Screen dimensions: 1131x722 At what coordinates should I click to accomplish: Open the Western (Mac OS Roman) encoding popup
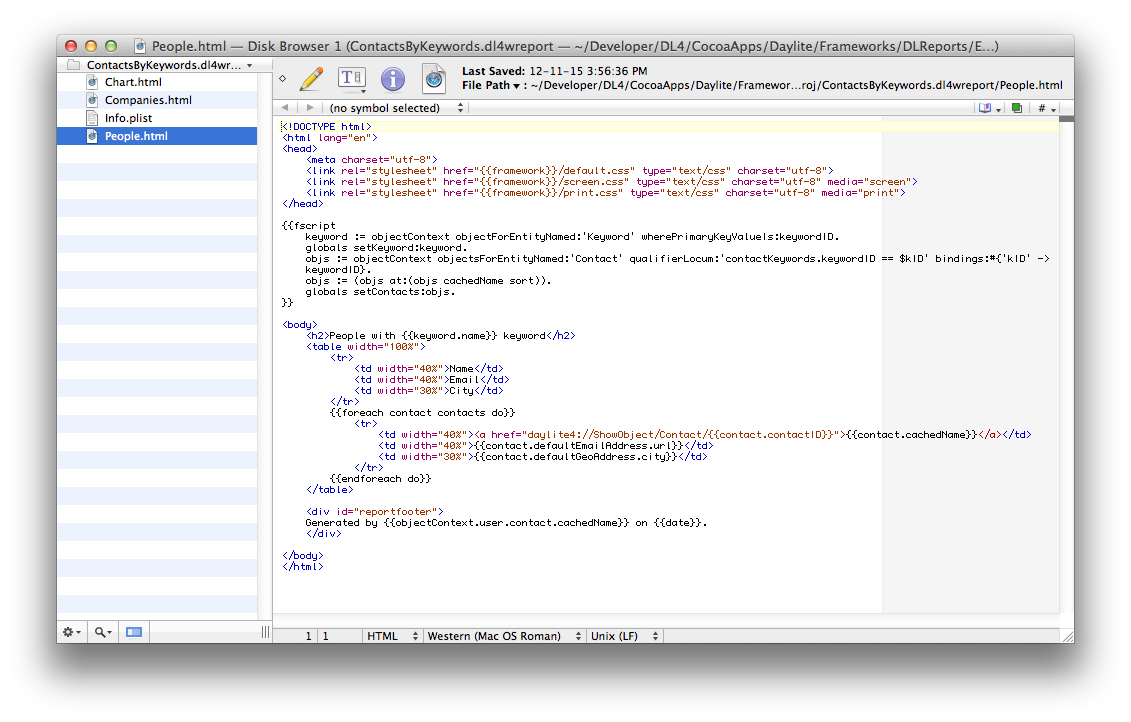503,636
